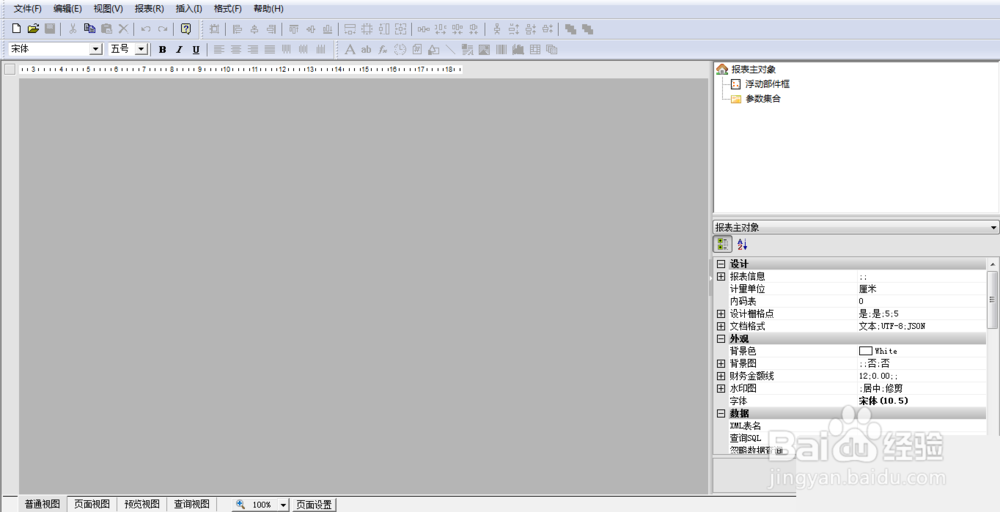Open the 格式(F) menu
This screenshot has height=512, width=1000.
(x=228, y=9)
